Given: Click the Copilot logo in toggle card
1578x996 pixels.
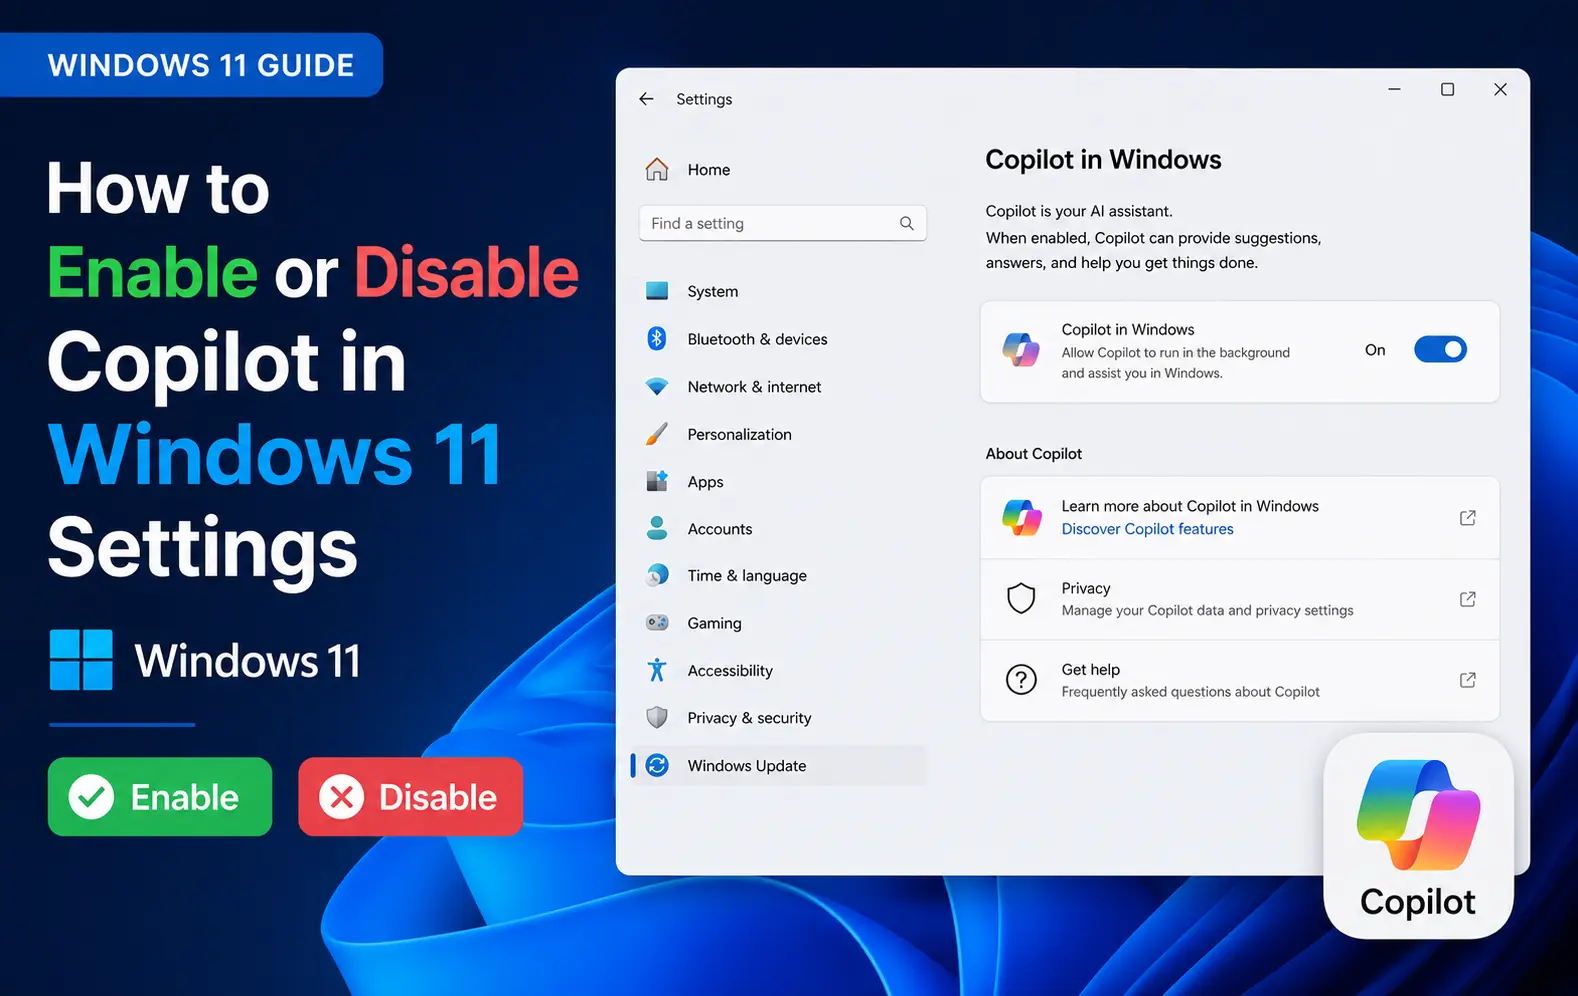Looking at the screenshot, I should (1021, 350).
